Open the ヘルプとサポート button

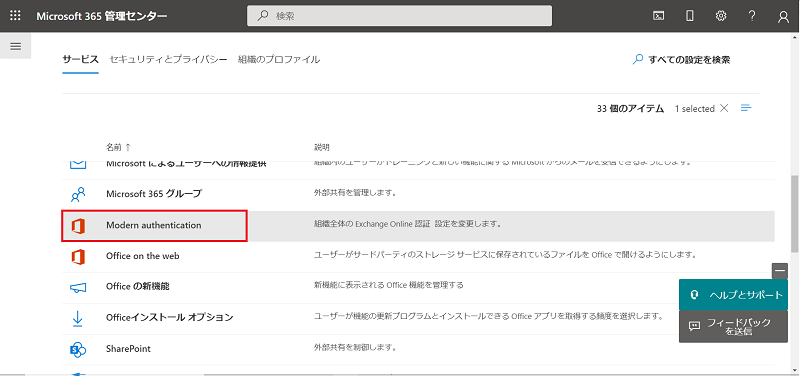733,295
